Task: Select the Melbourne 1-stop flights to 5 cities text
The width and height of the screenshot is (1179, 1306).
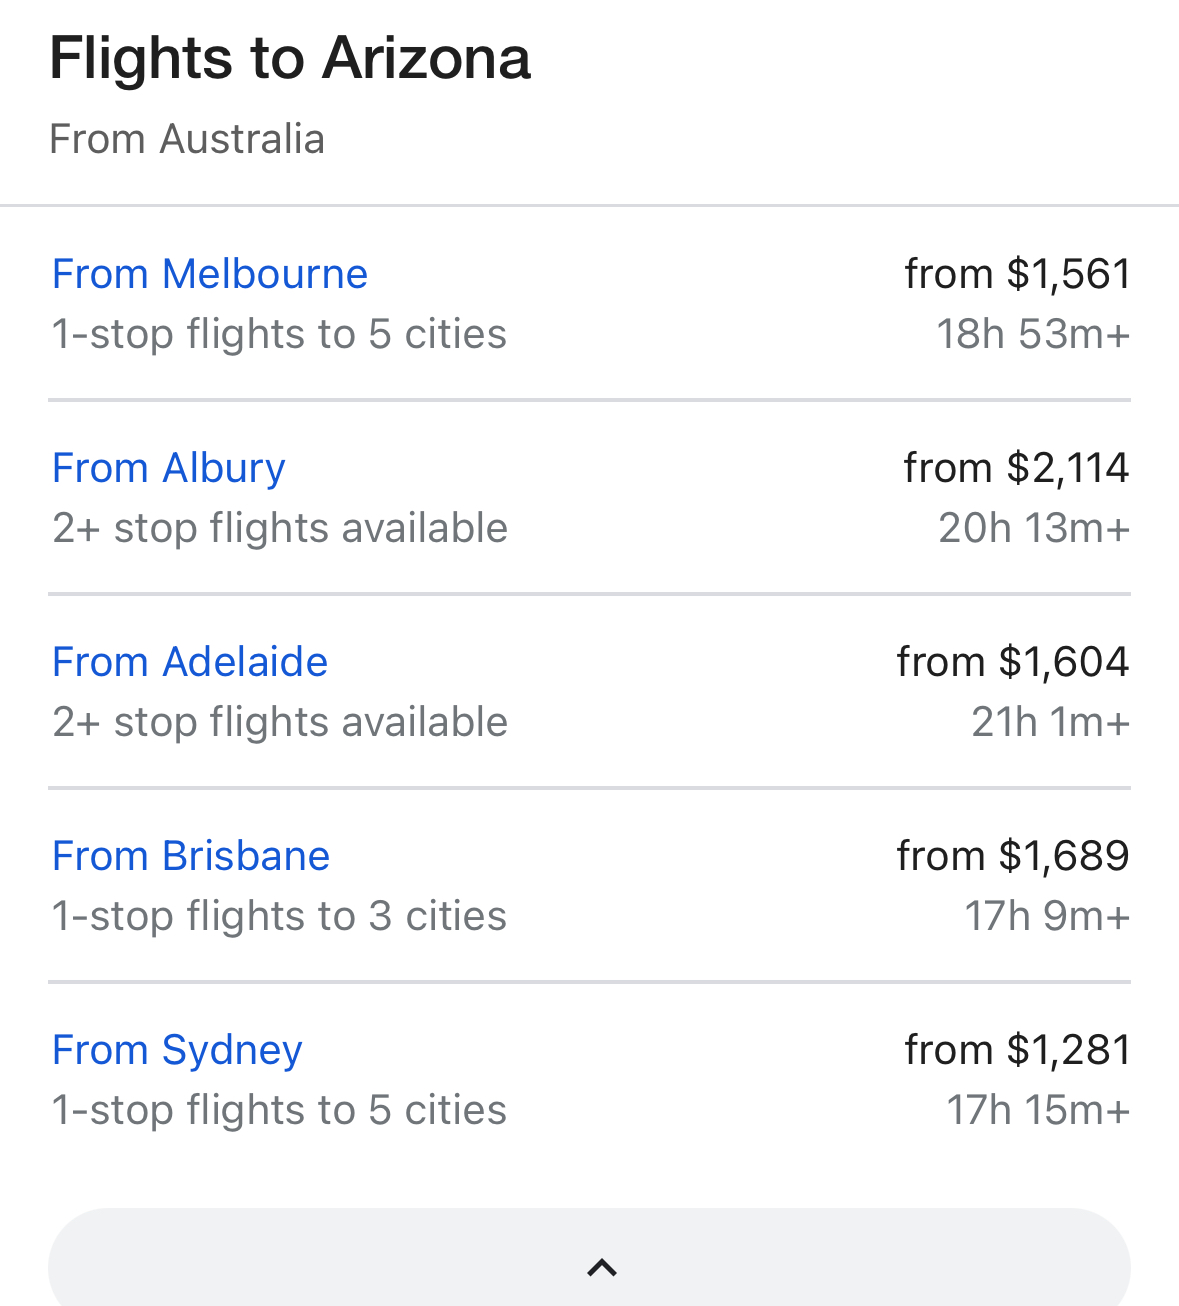Action: pos(280,334)
